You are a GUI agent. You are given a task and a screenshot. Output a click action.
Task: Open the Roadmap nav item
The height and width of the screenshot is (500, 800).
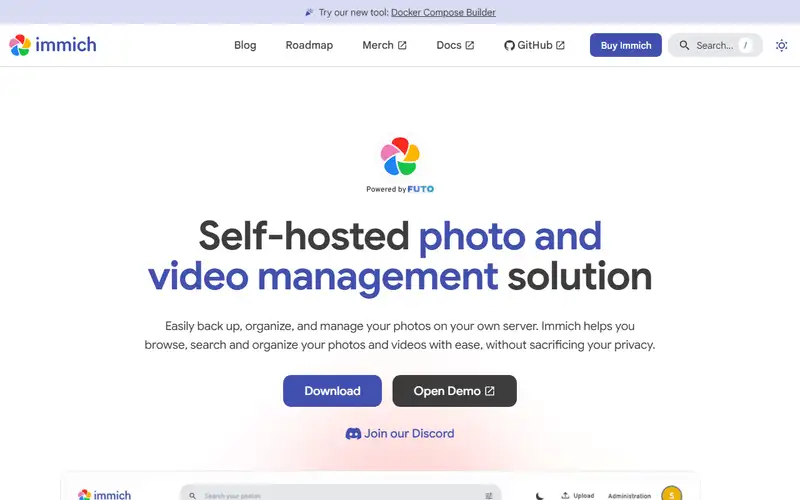point(309,45)
